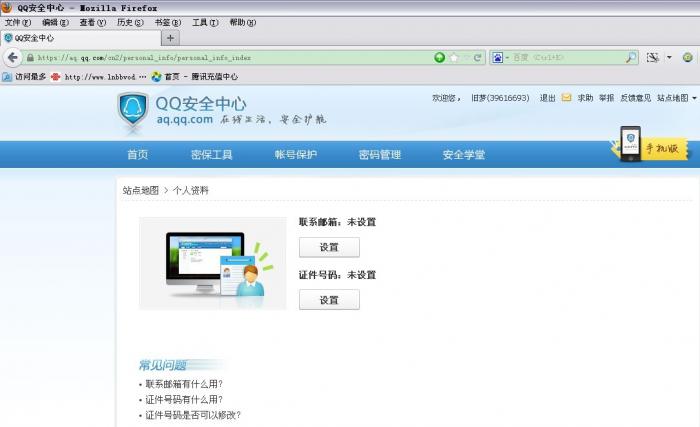Image resolution: width=700 pixels, height=427 pixels.
Task: Click the green round icon at toolbar end
Action: tap(688, 57)
